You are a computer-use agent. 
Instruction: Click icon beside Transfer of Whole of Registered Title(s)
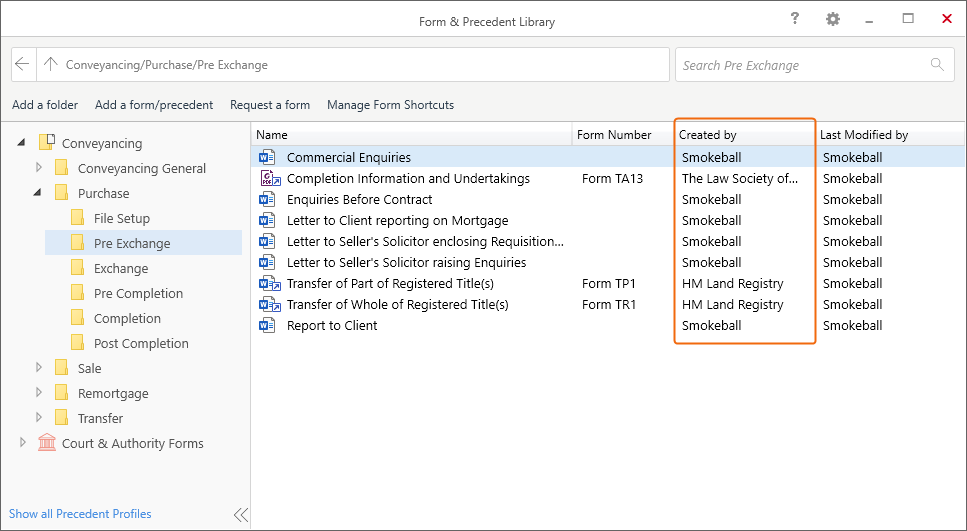coord(270,304)
